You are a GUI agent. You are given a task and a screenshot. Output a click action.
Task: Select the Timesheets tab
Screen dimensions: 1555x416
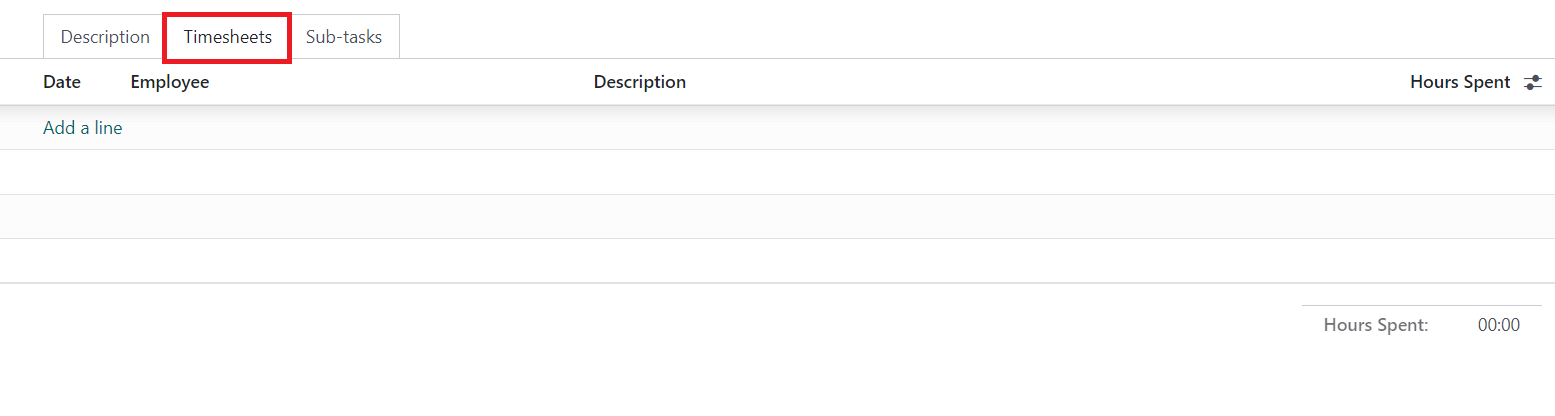pos(228,37)
